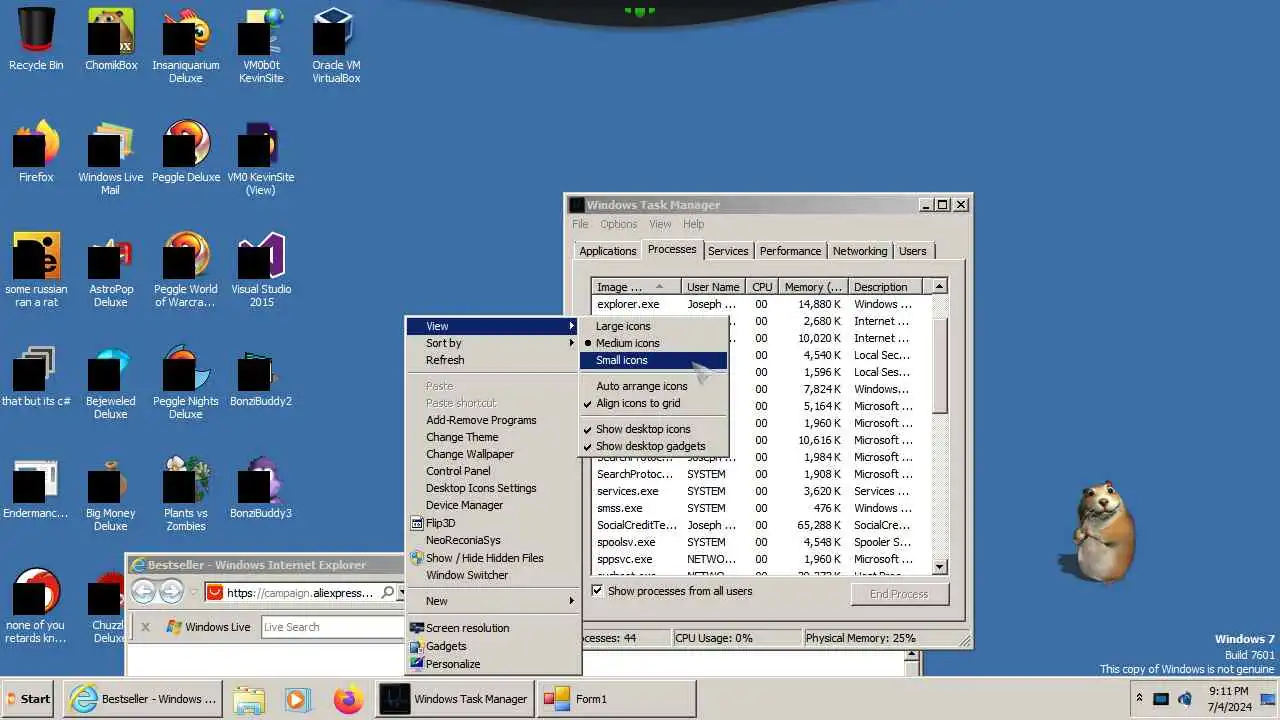The width and height of the screenshot is (1280, 720).
Task: Sort processes by Image Name column header
Action: 636,287
